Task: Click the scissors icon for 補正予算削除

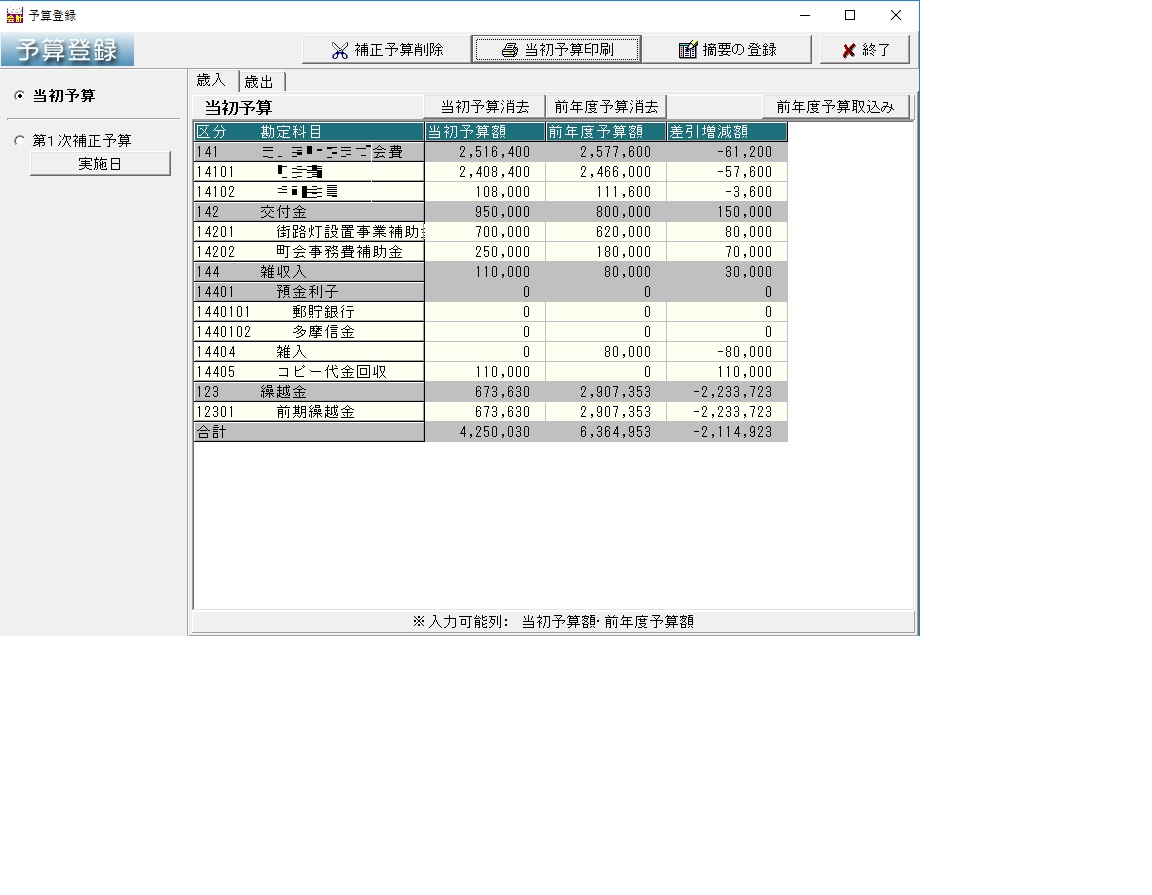Action: click(x=340, y=50)
